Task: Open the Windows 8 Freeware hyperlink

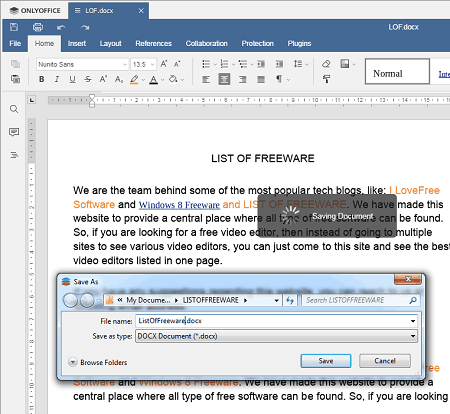Action: pos(179,205)
